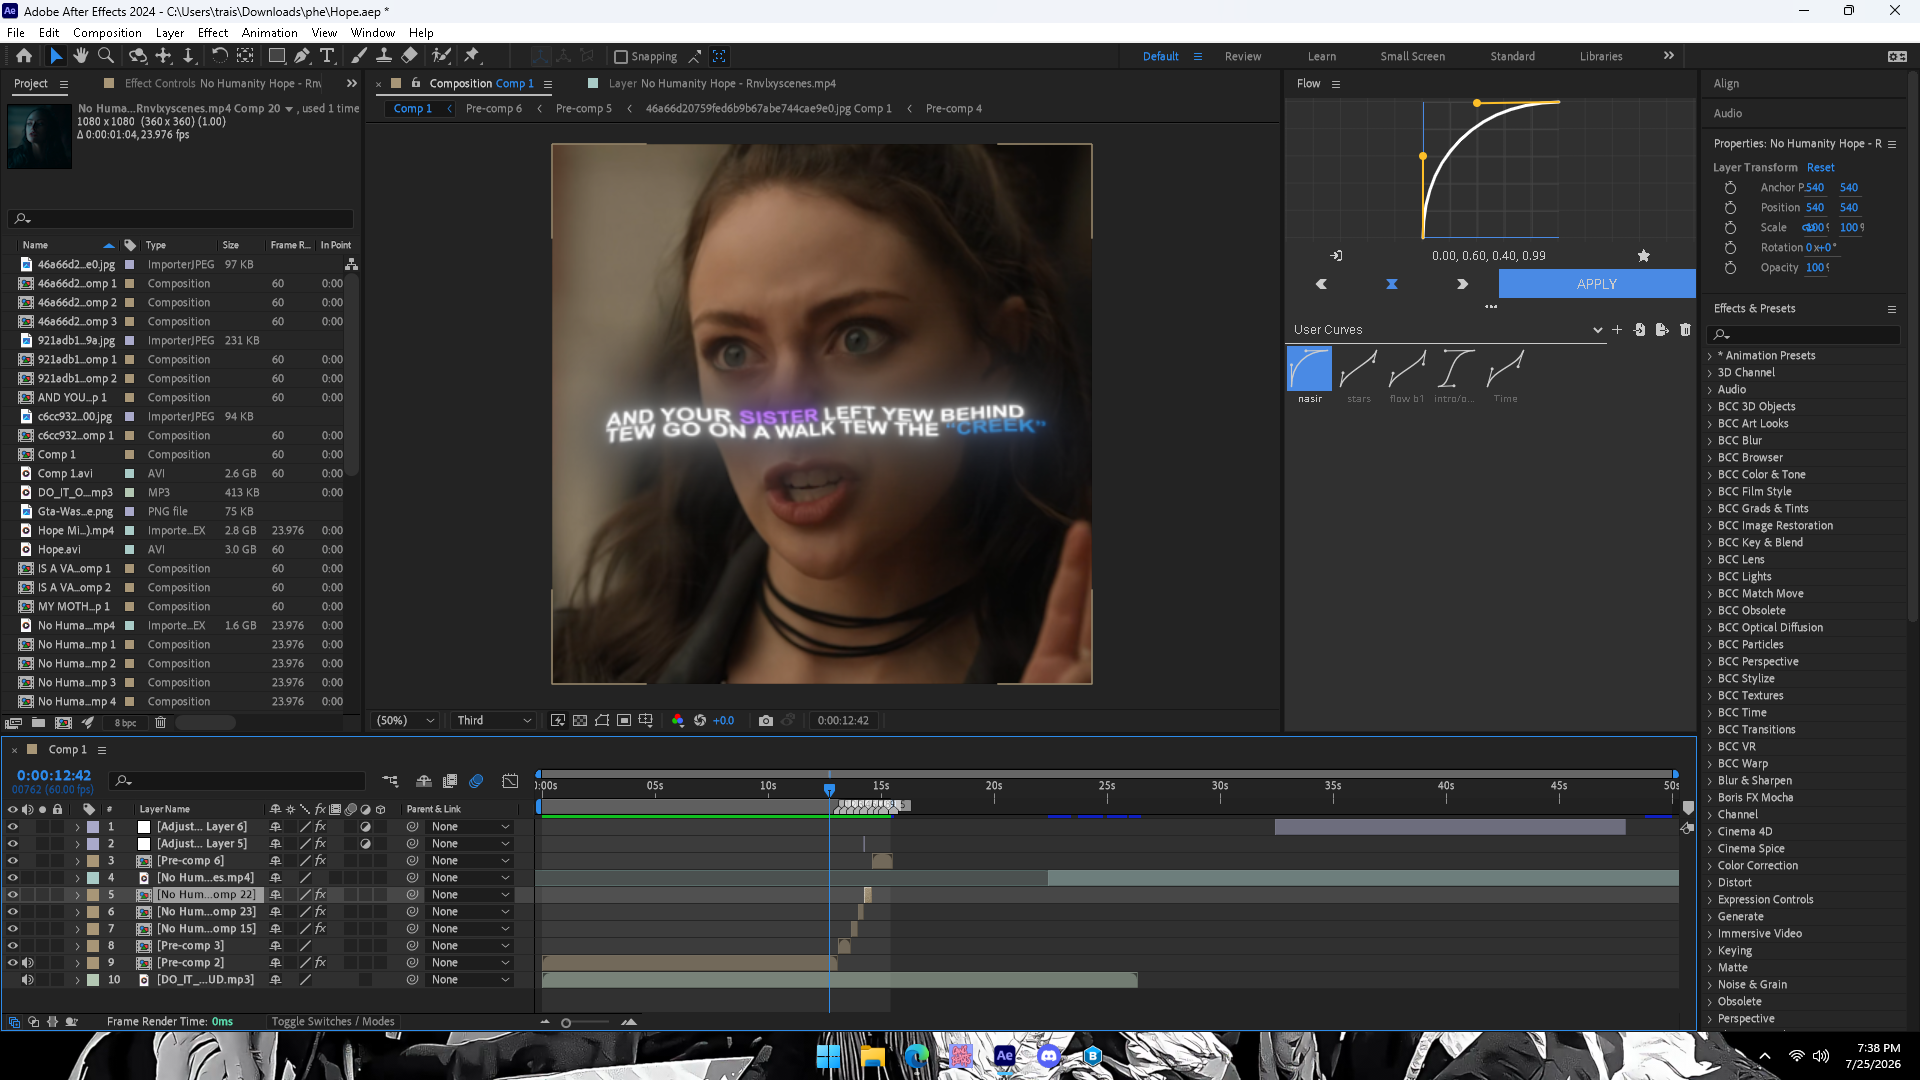Select the Roto Brush tool

point(441,56)
